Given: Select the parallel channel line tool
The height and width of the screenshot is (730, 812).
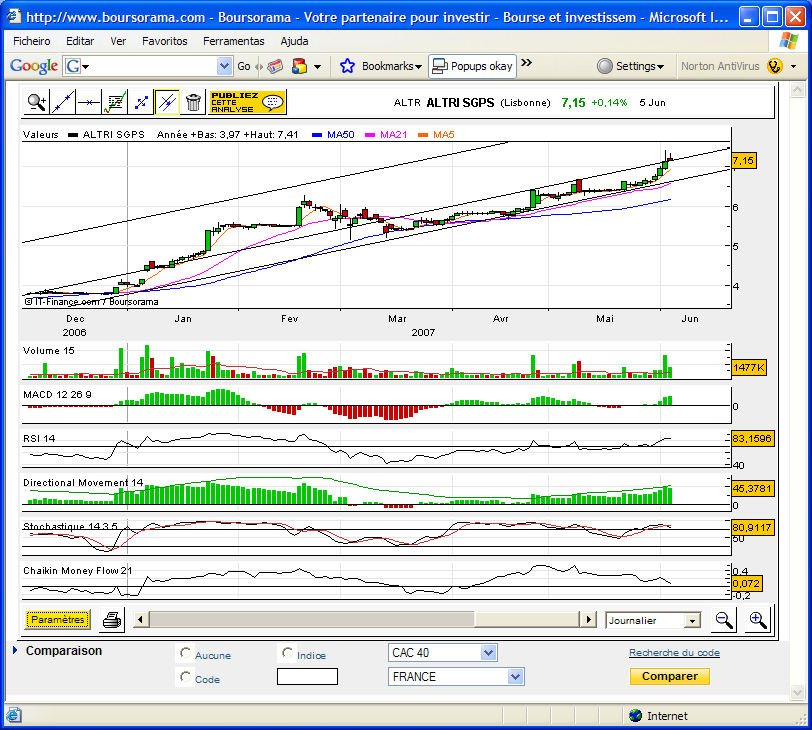Looking at the screenshot, I should coord(167,102).
